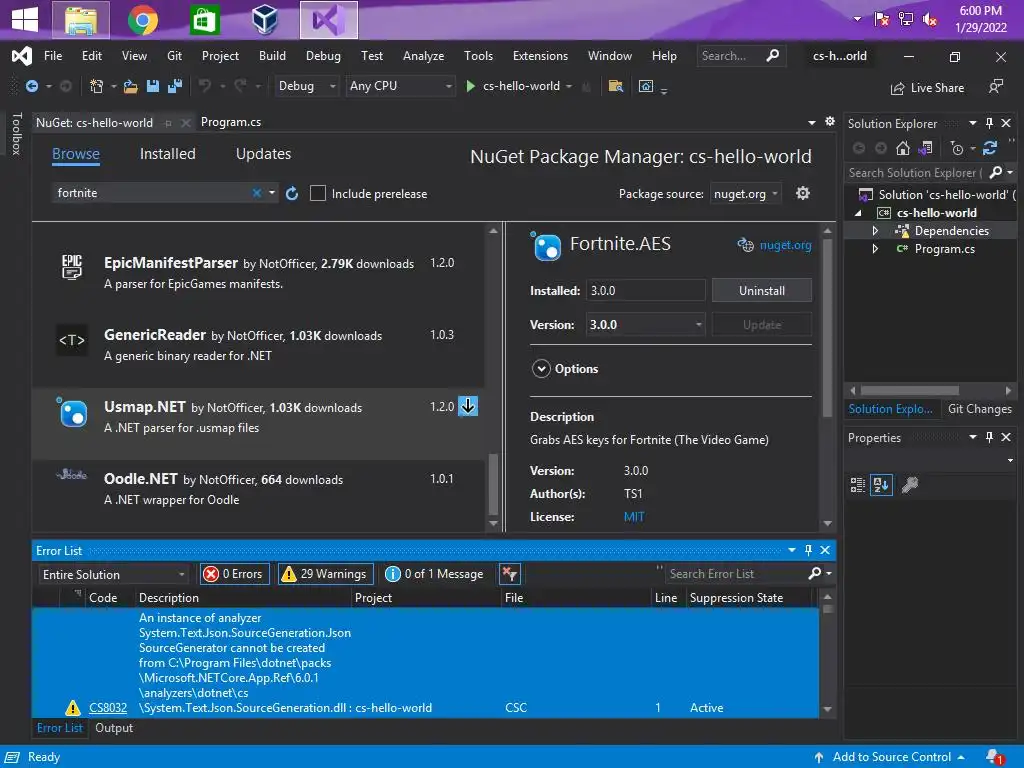Image resolution: width=1024 pixels, height=768 pixels.
Task: Create a new project from the toolbar
Action: point(96,86)
